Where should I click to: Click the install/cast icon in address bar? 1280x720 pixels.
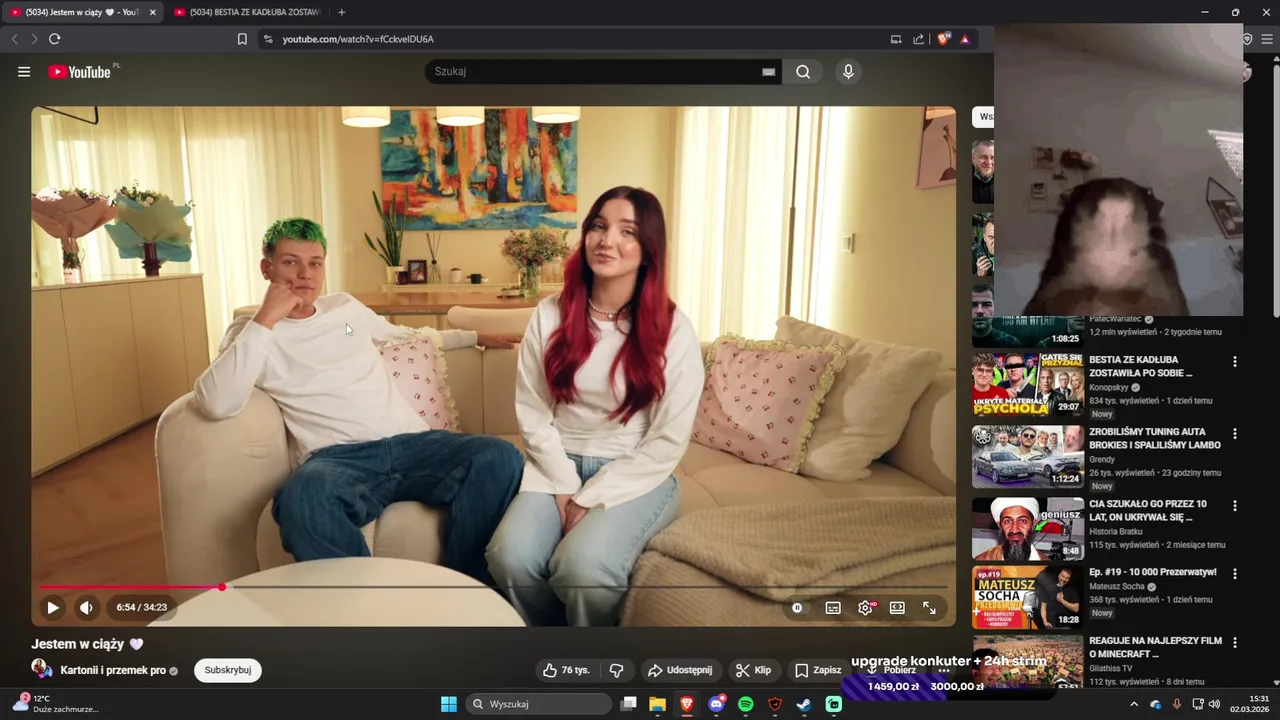896,39
